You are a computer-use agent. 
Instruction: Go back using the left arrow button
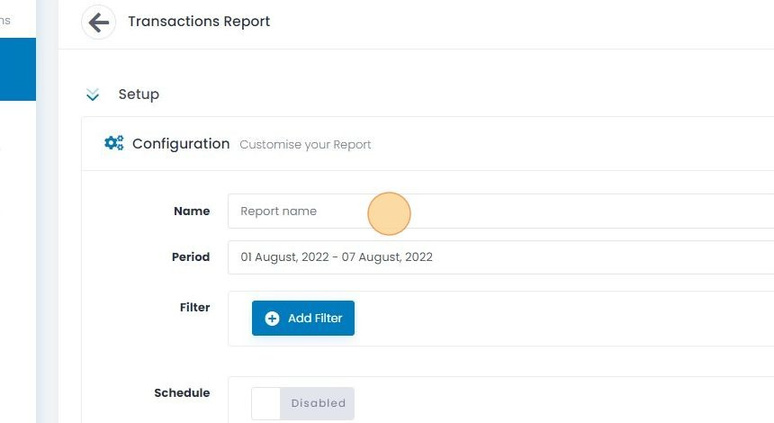pyautogui.click(x=99, y=22)
